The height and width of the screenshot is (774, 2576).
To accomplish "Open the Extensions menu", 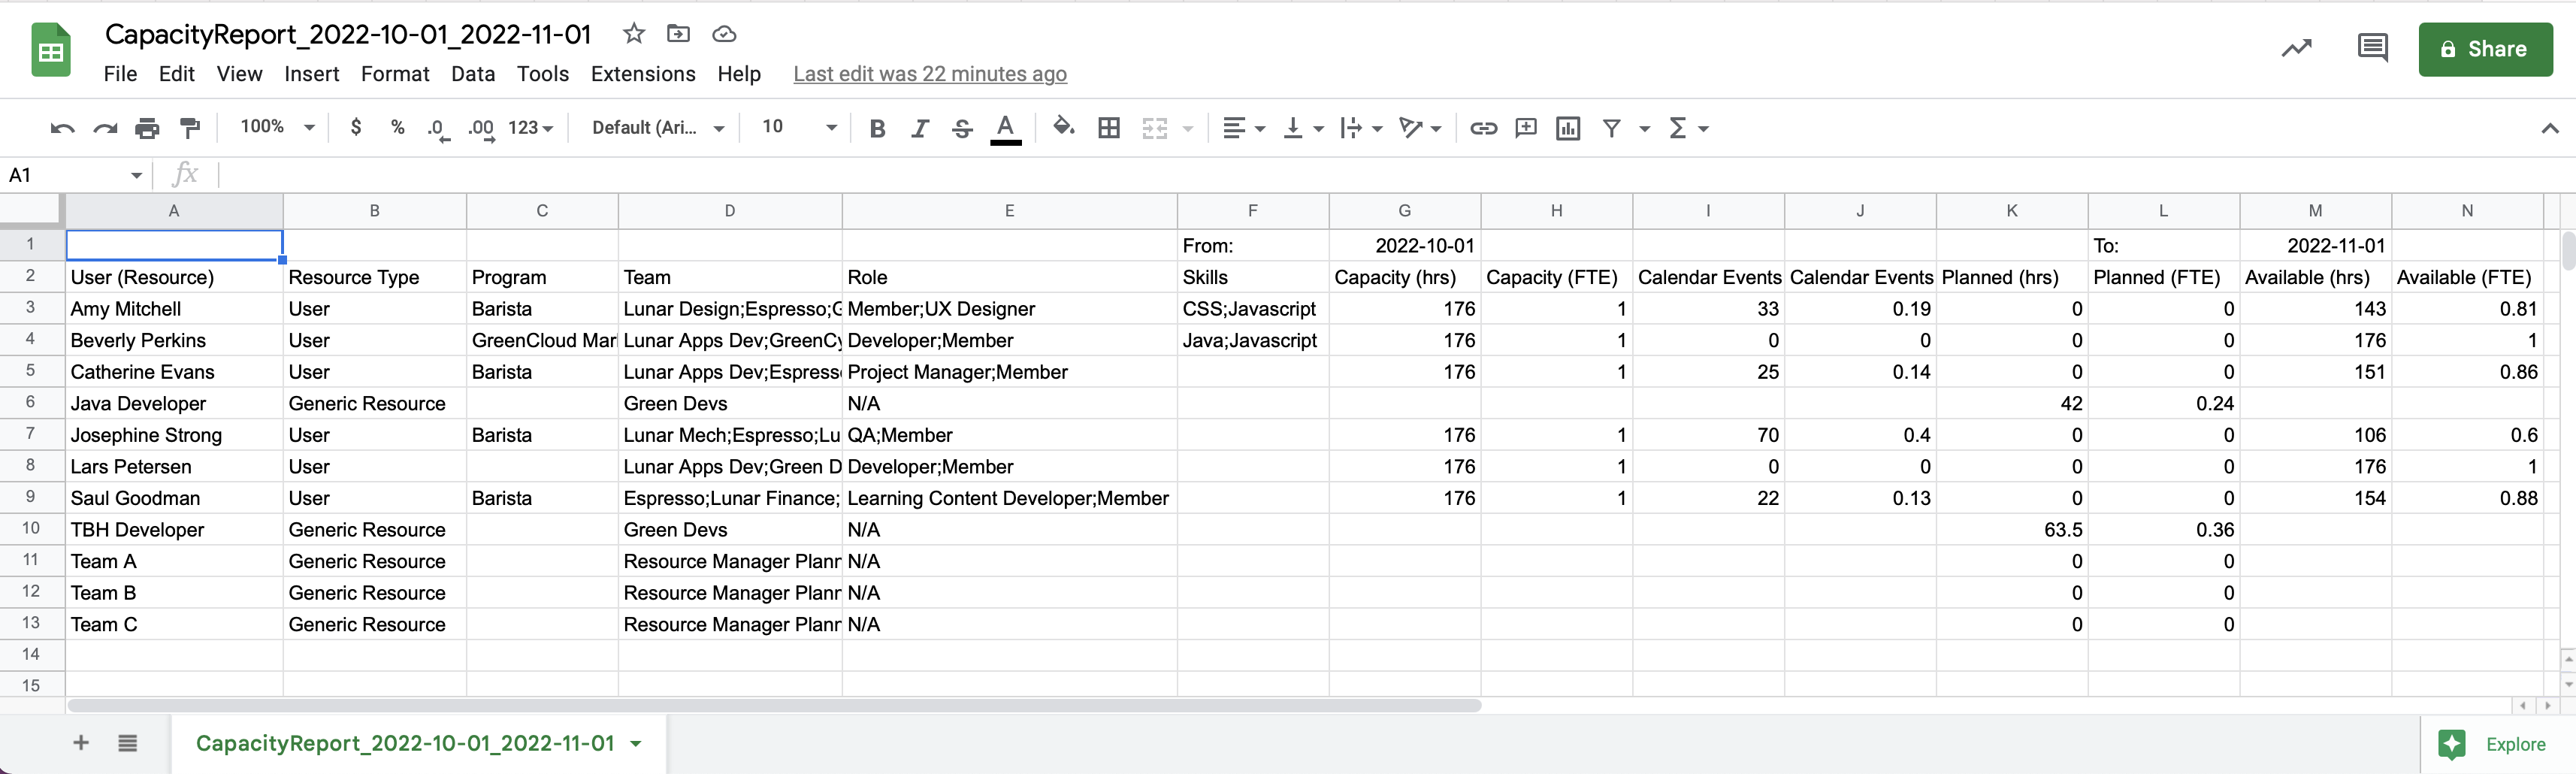I will click(x=642, y=74).
